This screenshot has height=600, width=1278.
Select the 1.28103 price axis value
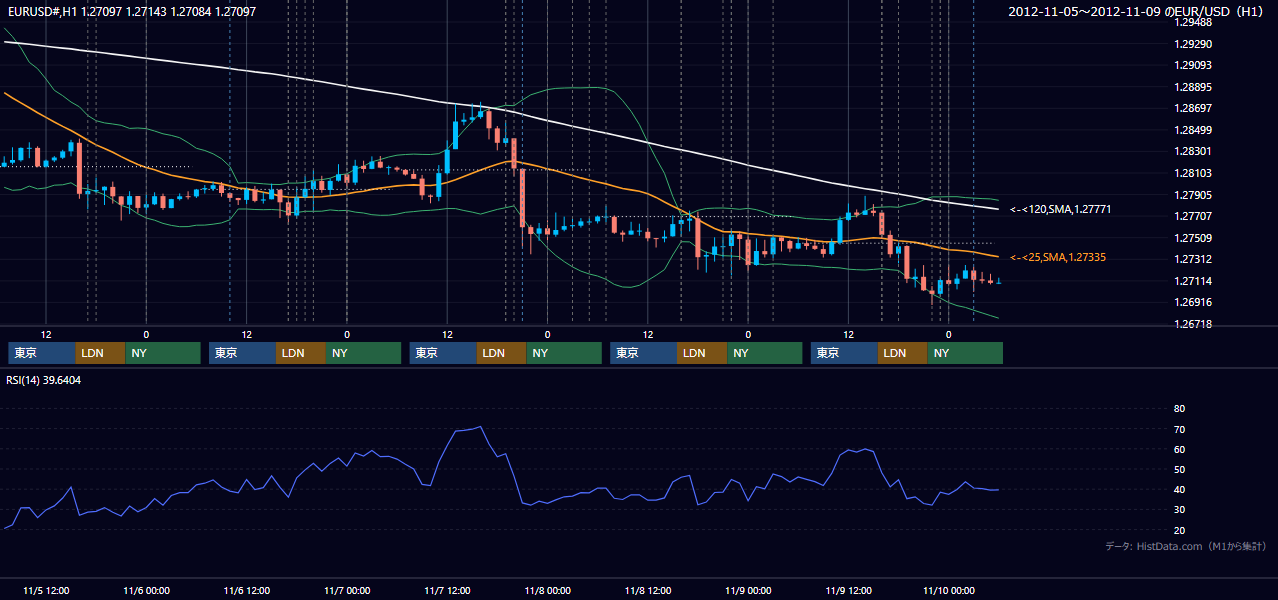[1192, 173]
